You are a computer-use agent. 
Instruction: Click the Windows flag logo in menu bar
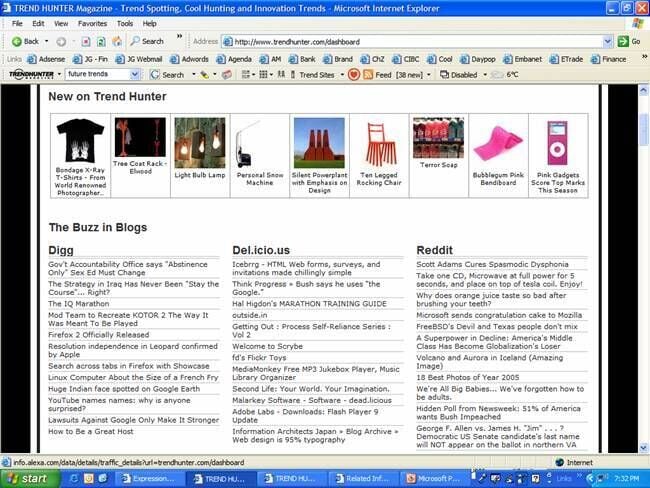pos(638,22)
